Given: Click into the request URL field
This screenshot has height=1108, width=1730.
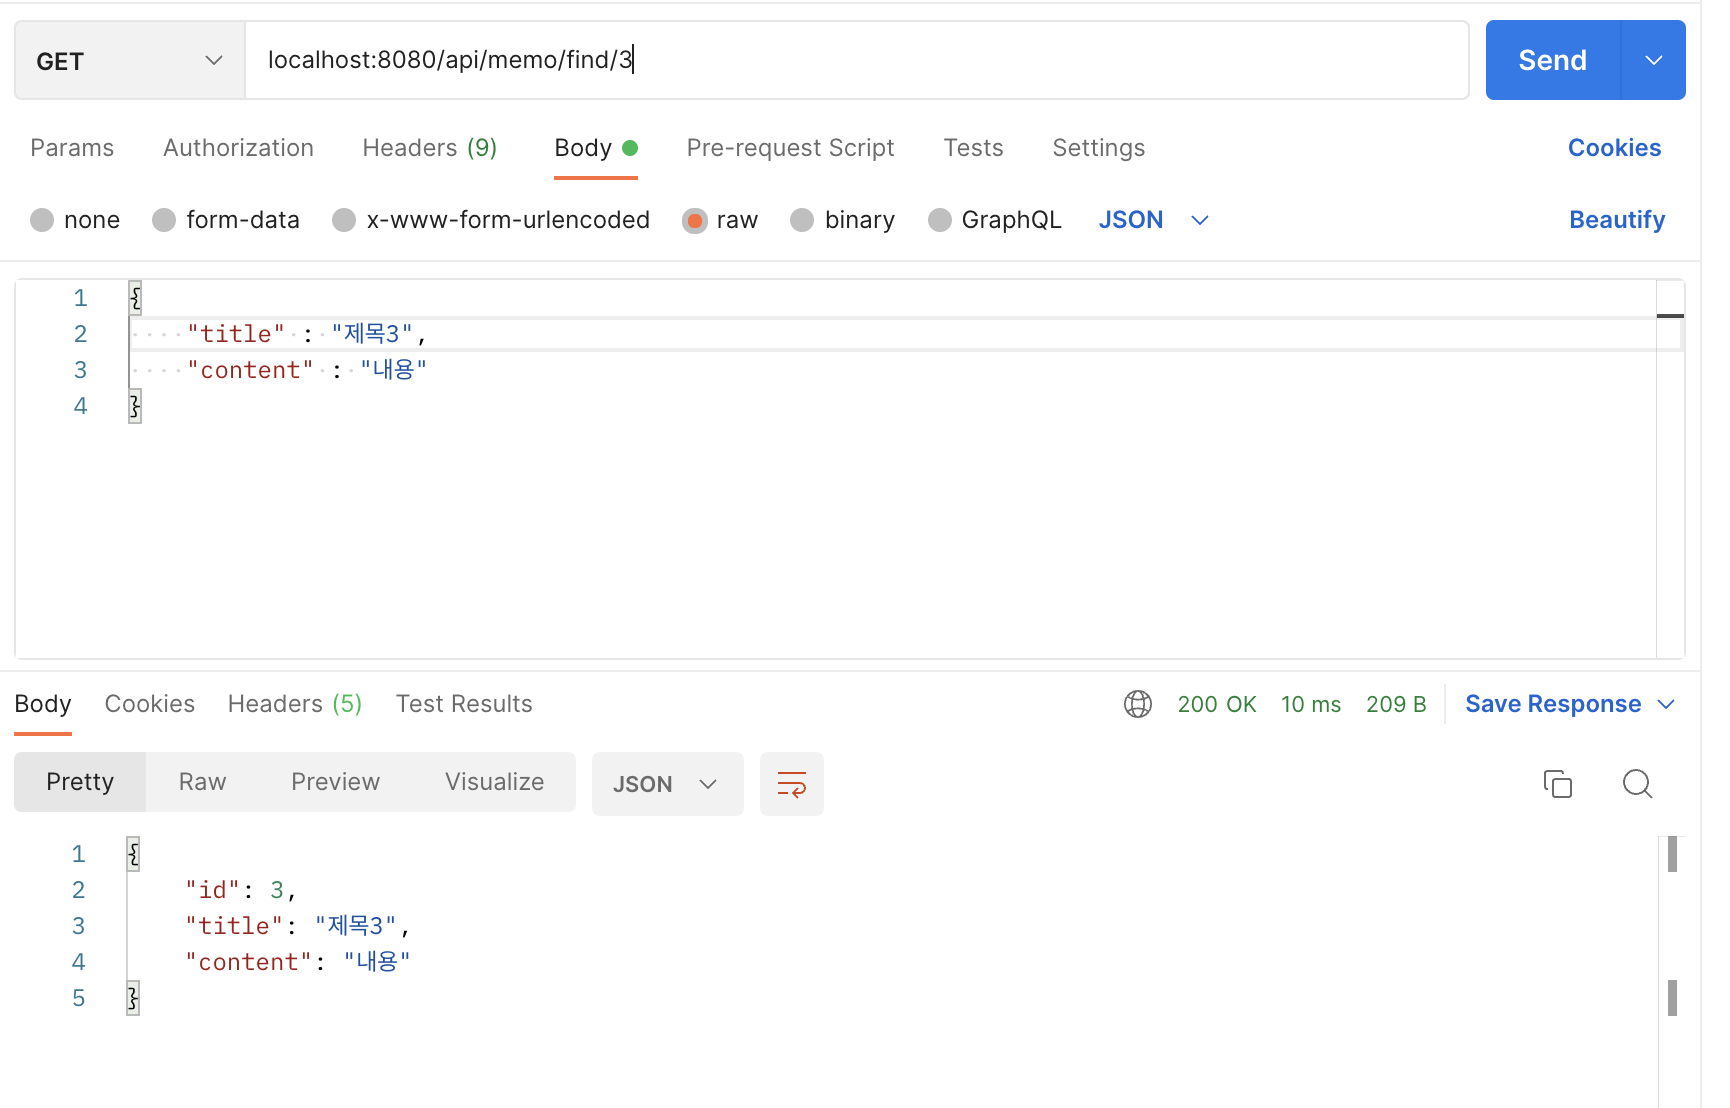Looking at the screenshot, I should pos(856,61).
